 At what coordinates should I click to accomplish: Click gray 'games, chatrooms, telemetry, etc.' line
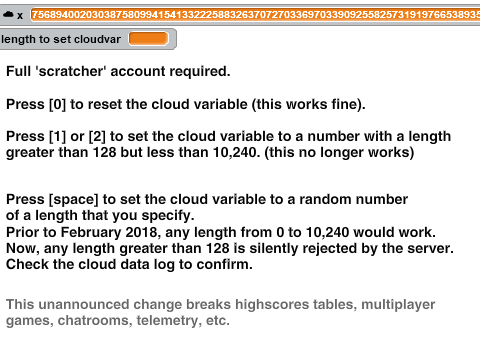(118, 321)
